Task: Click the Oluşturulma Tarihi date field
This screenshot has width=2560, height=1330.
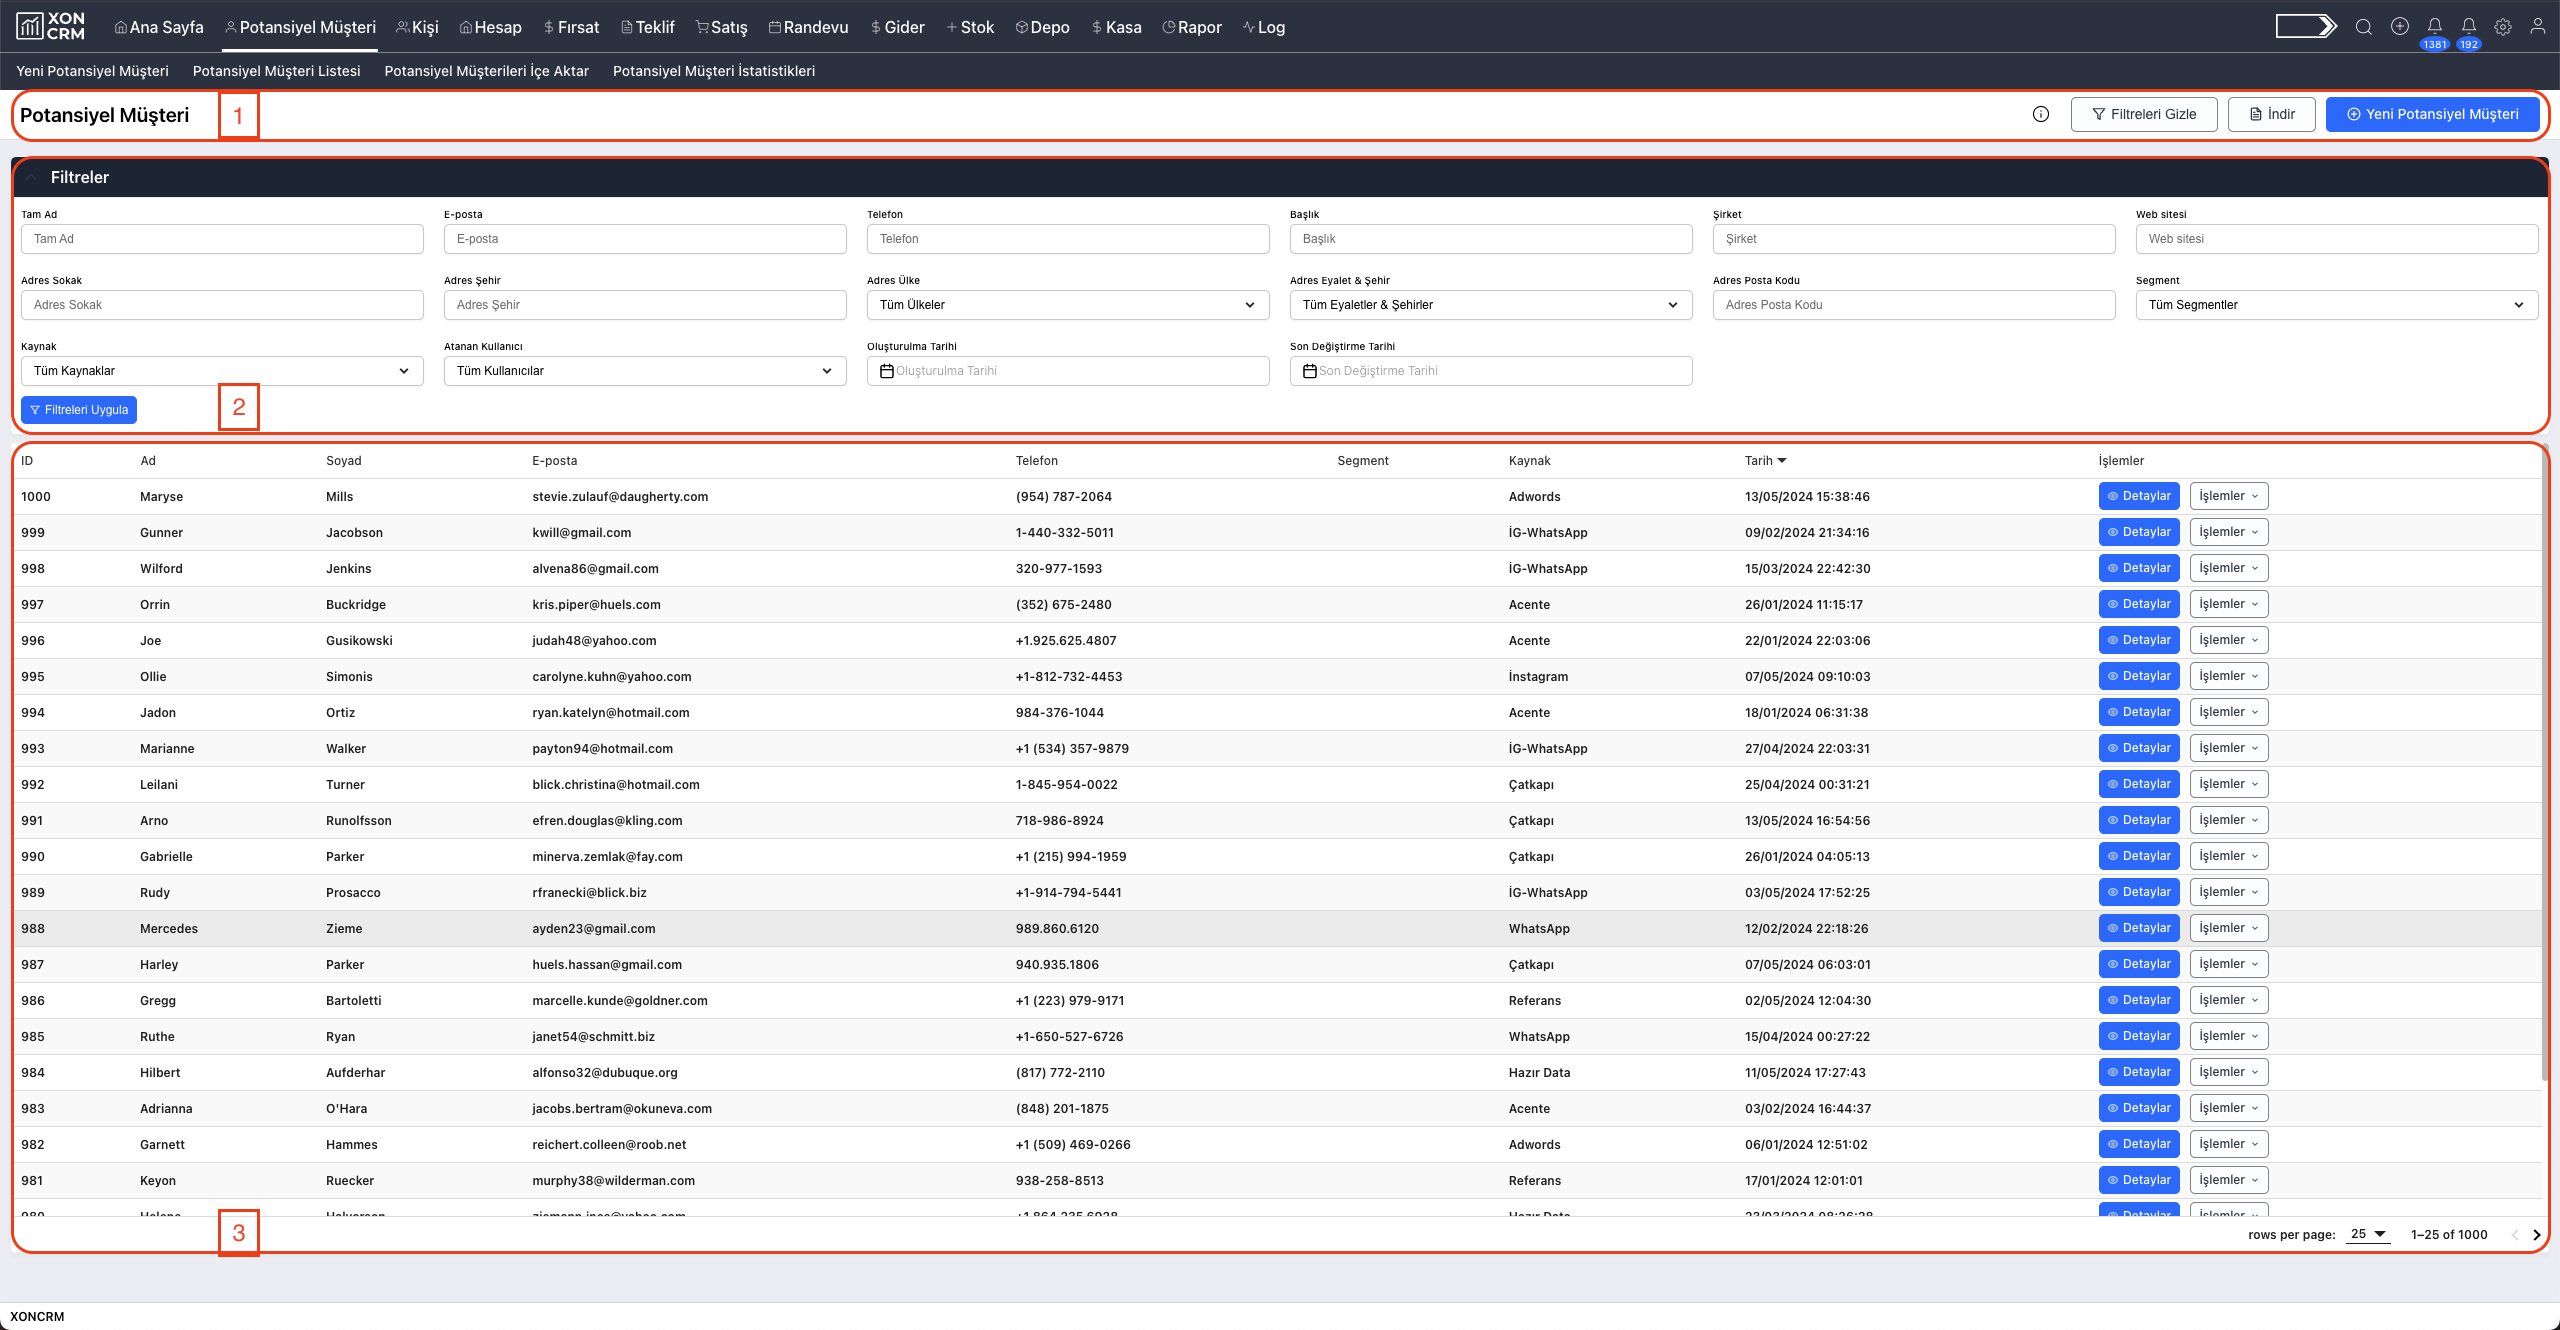Action: [1067, 371]
